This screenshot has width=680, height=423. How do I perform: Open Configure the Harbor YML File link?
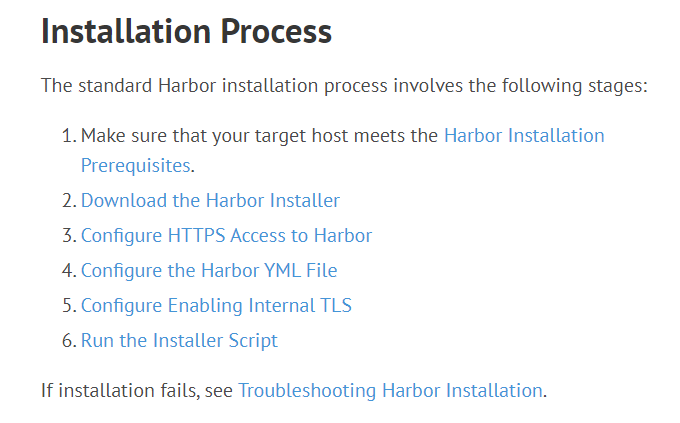[x=209, y=271]
